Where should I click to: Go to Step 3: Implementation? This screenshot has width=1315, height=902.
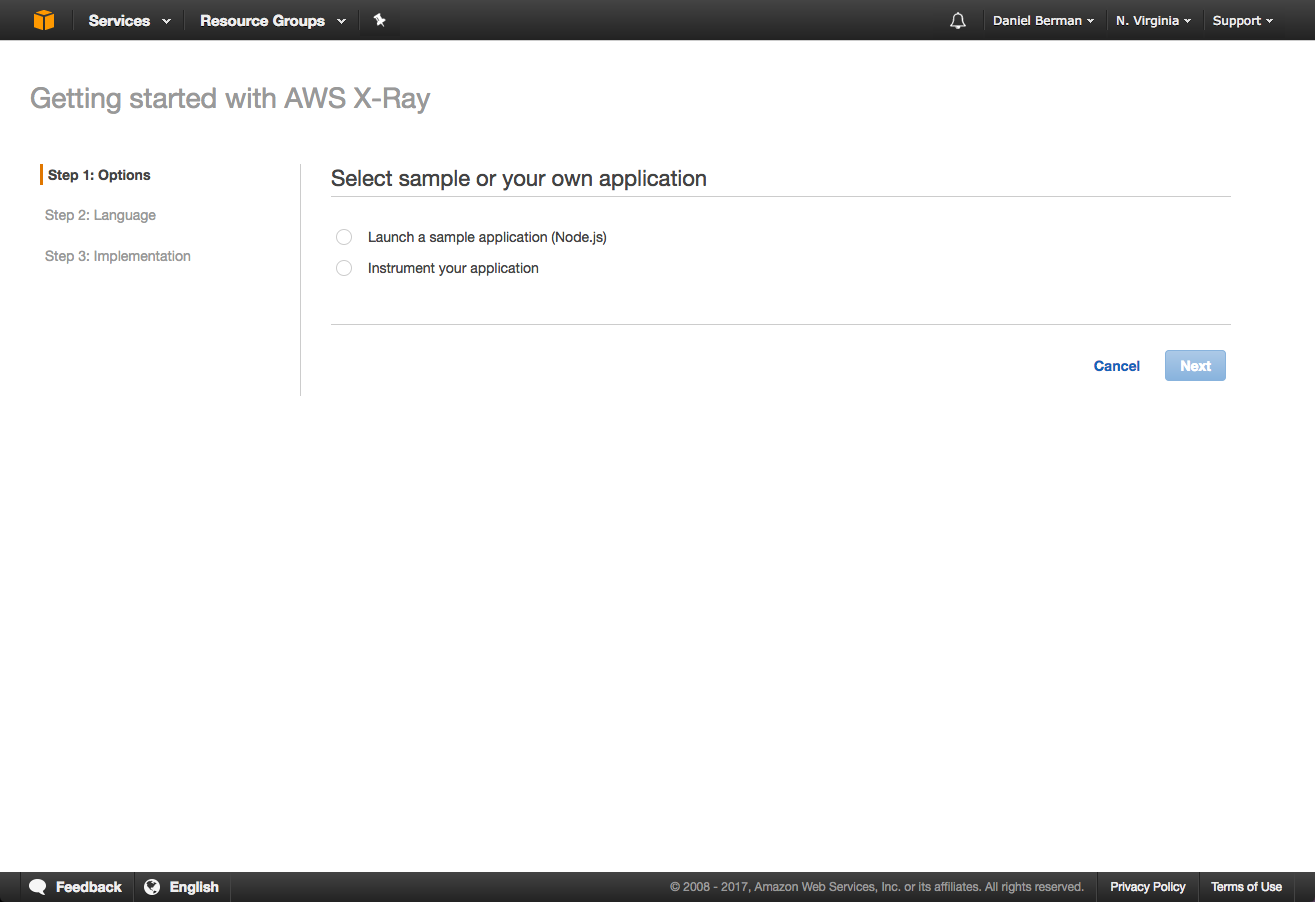click(x=118, y=256)
